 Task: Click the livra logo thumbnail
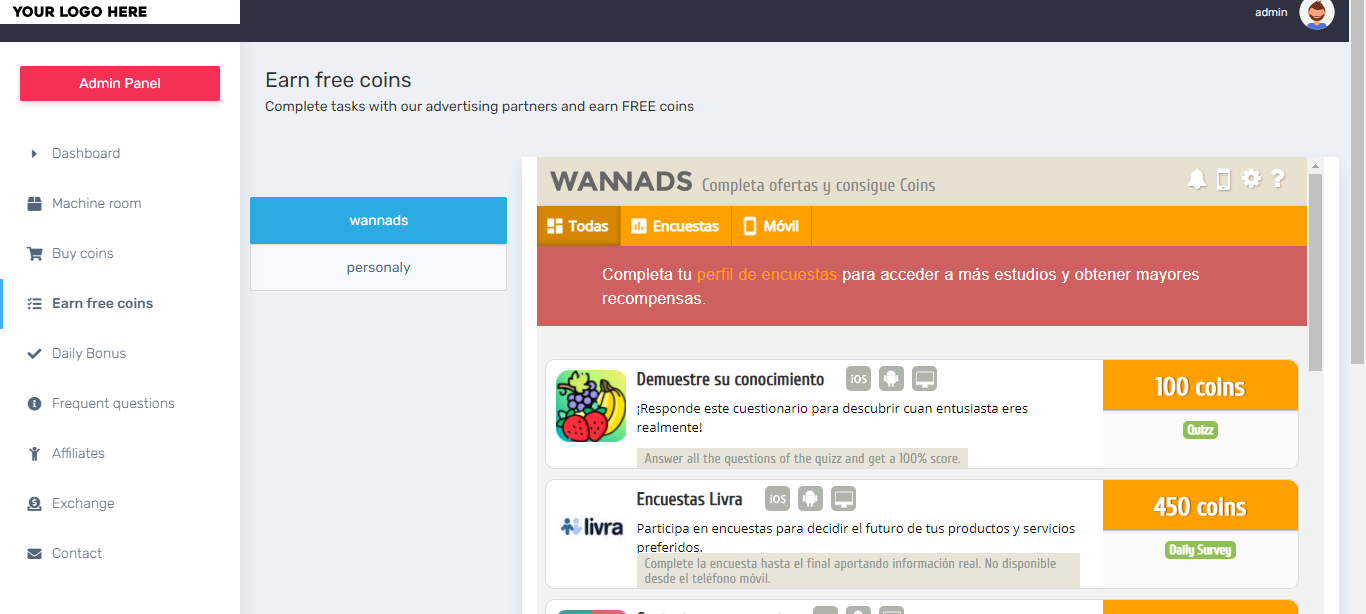[x=591, y=526]
